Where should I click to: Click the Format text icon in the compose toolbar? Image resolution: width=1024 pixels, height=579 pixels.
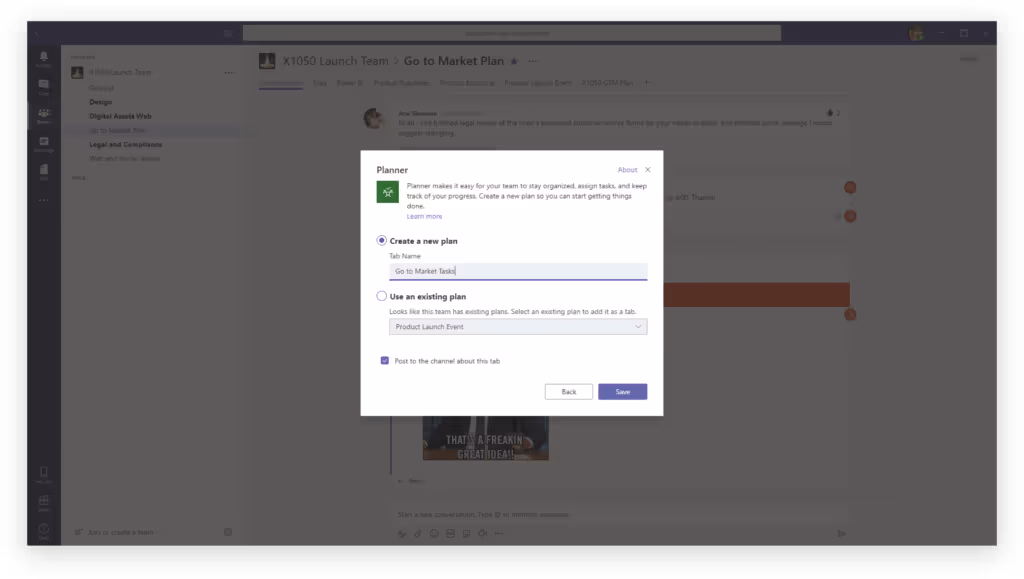[402, 534]
